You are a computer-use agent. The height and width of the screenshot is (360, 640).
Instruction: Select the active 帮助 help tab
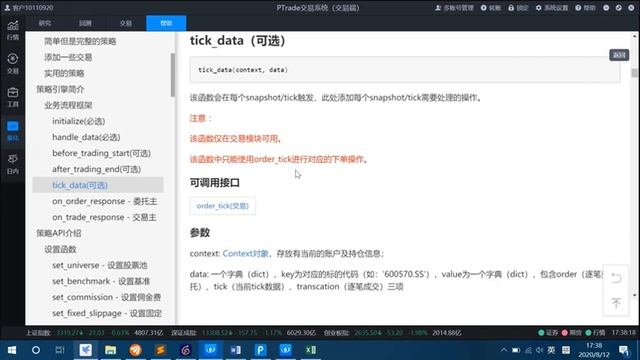(x=166, y=23)
